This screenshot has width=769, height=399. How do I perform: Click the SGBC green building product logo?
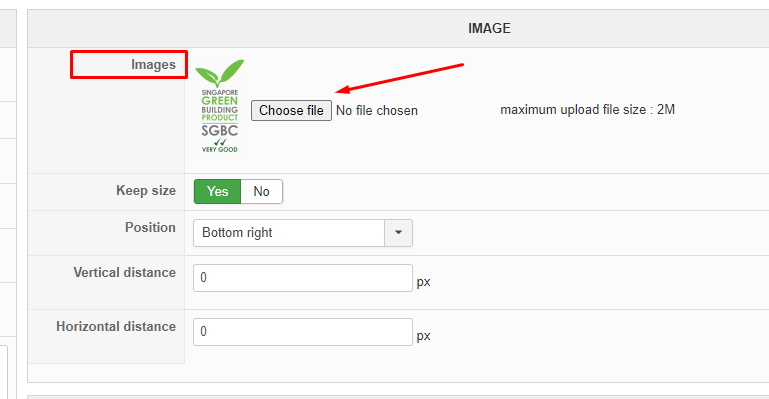pyautogui.click(x=219, y=106)
